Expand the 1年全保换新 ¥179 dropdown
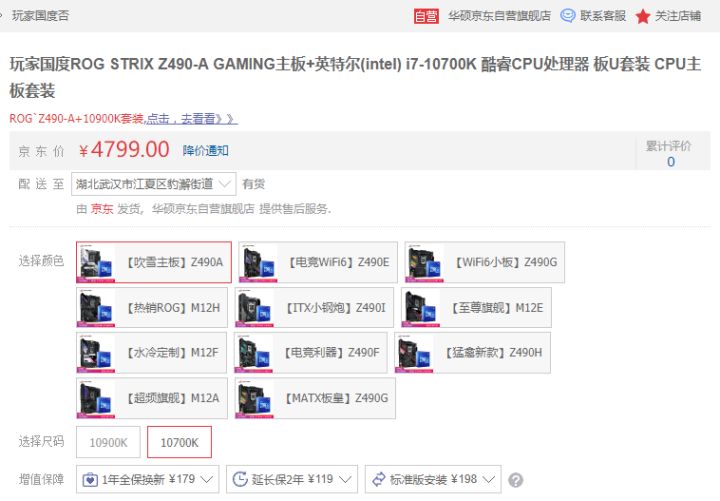 coord(147,479)
